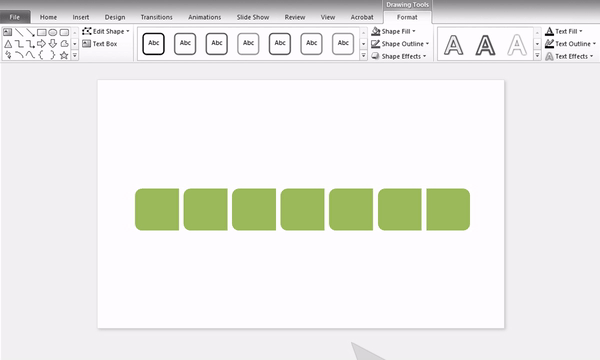600x360 pixels.
Task: Show next row of shape styles
Action: pos(364,44)
